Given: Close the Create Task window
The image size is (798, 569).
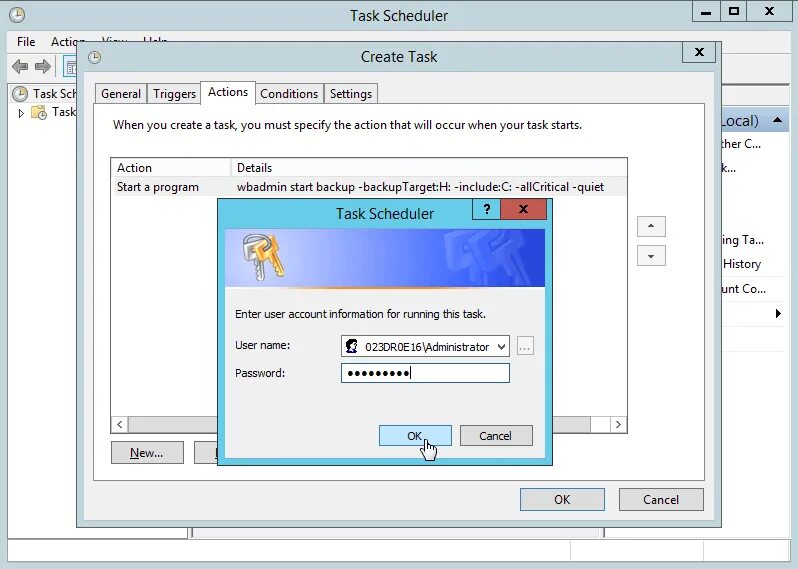Looking at the screenshot, I should [x=699, y=52].
